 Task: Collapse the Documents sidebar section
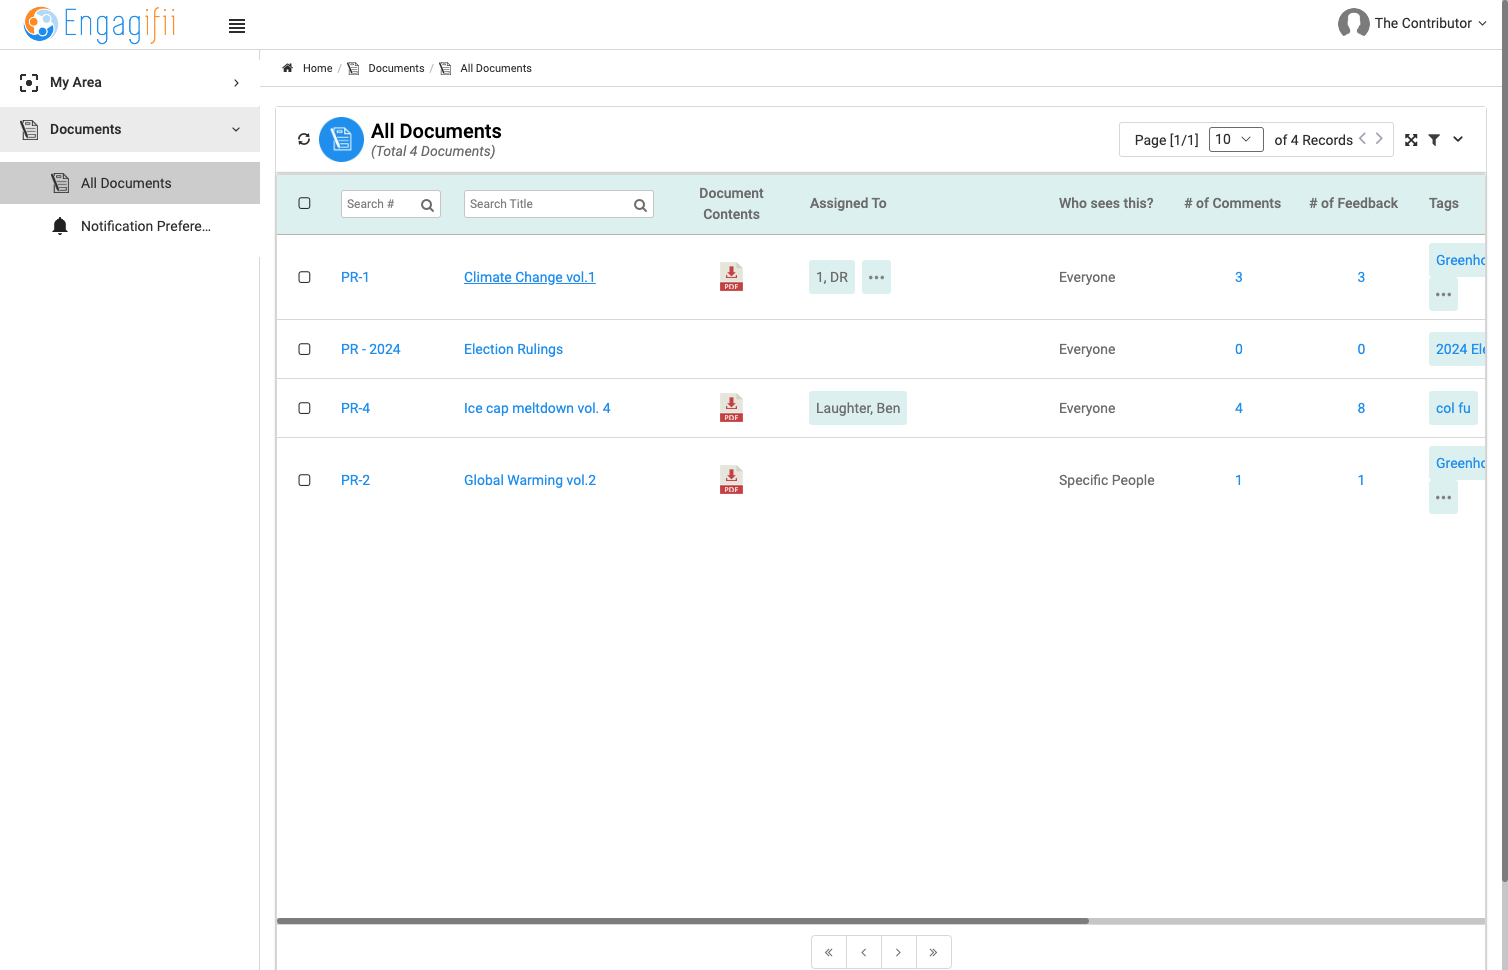coord(130,129)
